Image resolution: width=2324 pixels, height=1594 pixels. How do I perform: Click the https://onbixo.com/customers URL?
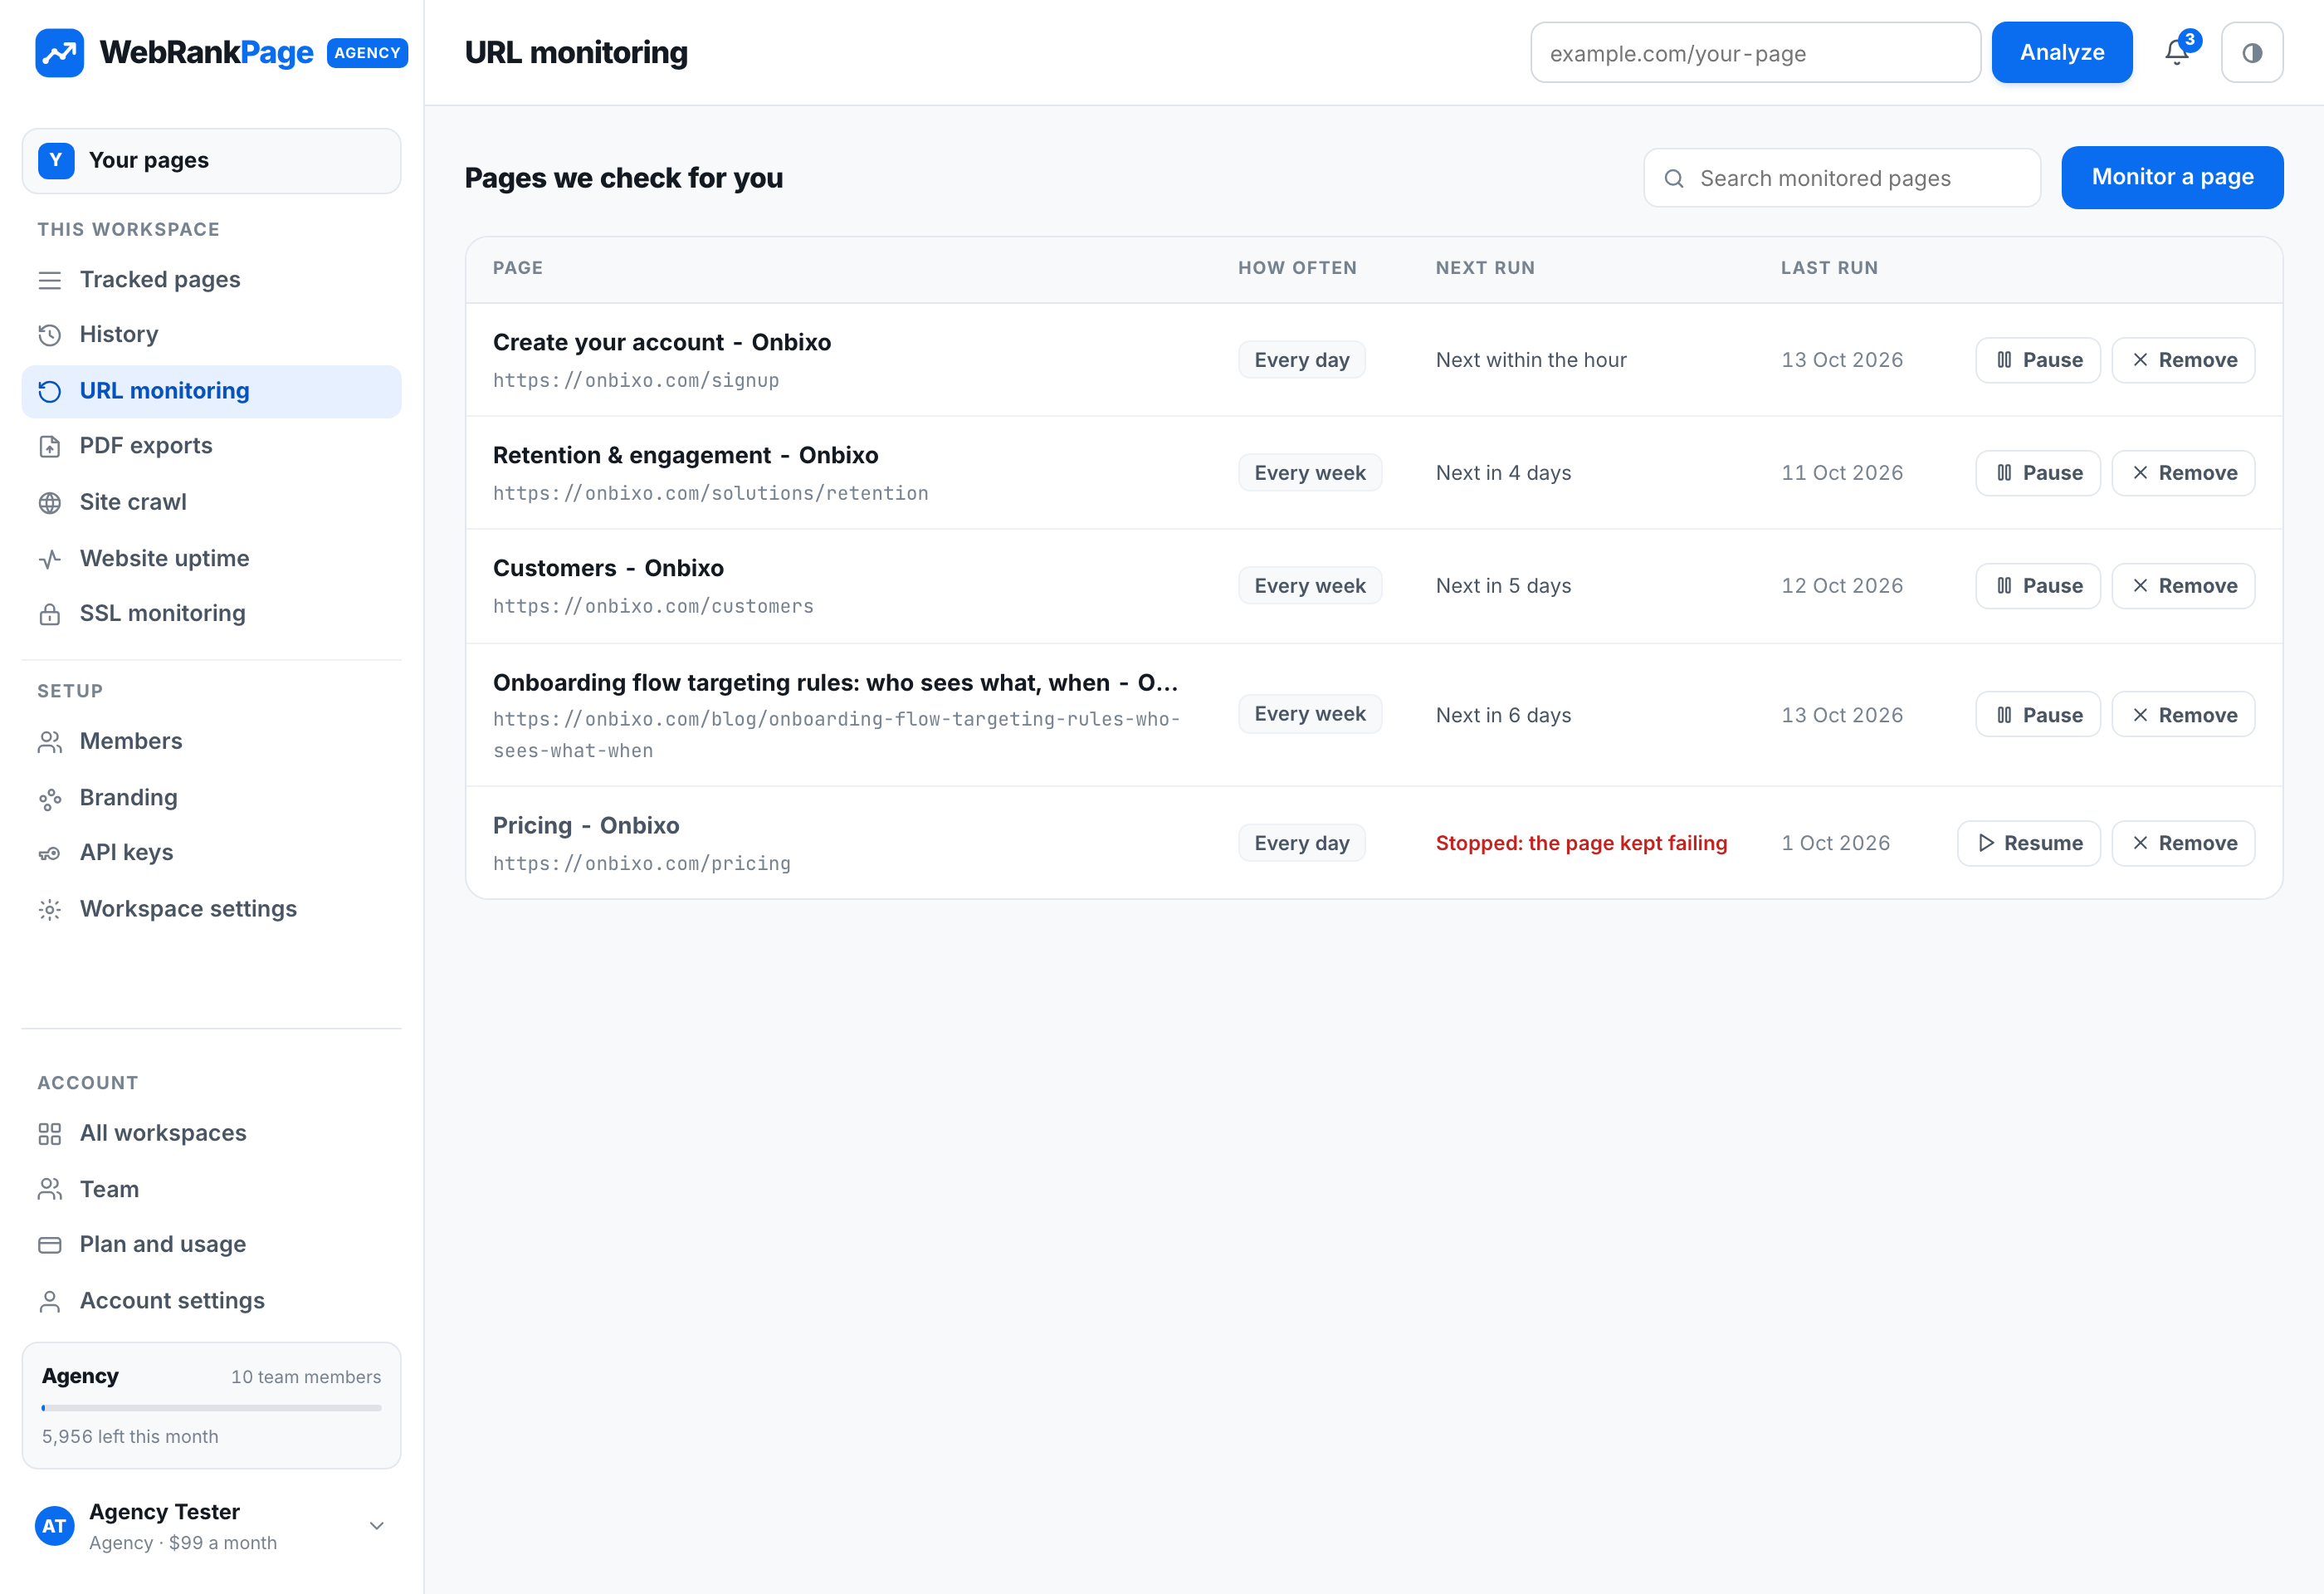pos(653,606)
